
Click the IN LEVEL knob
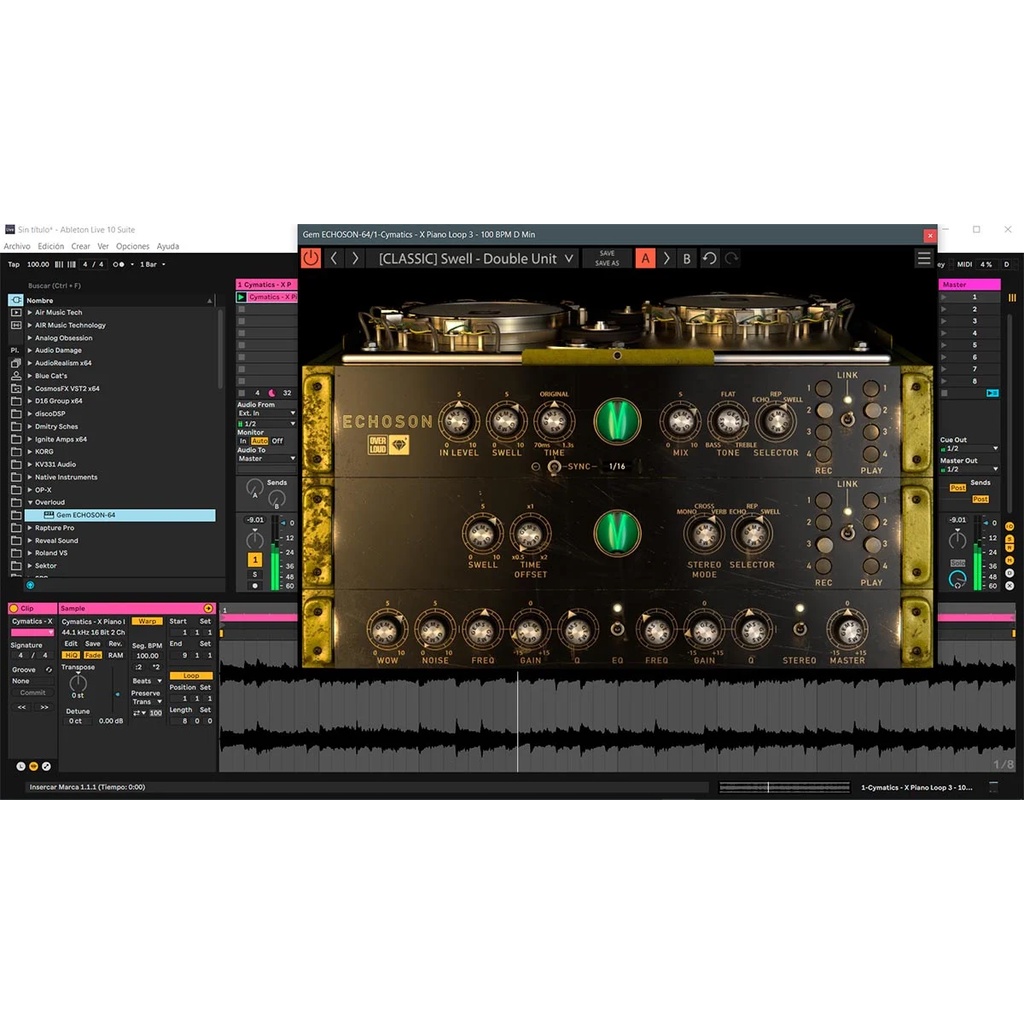[458, 421]
